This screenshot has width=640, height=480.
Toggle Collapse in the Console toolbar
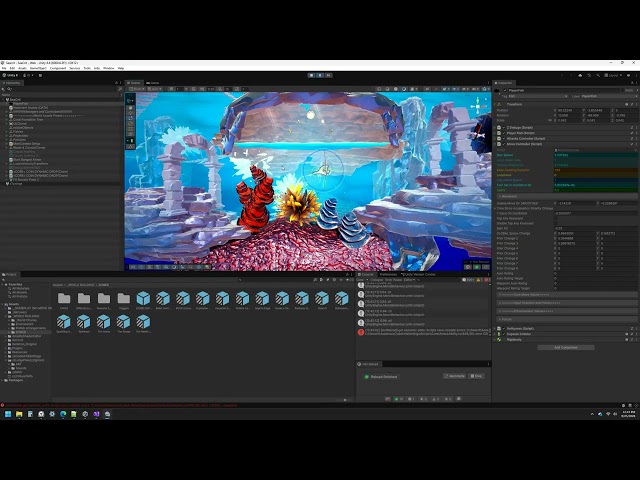coord(376,280)
